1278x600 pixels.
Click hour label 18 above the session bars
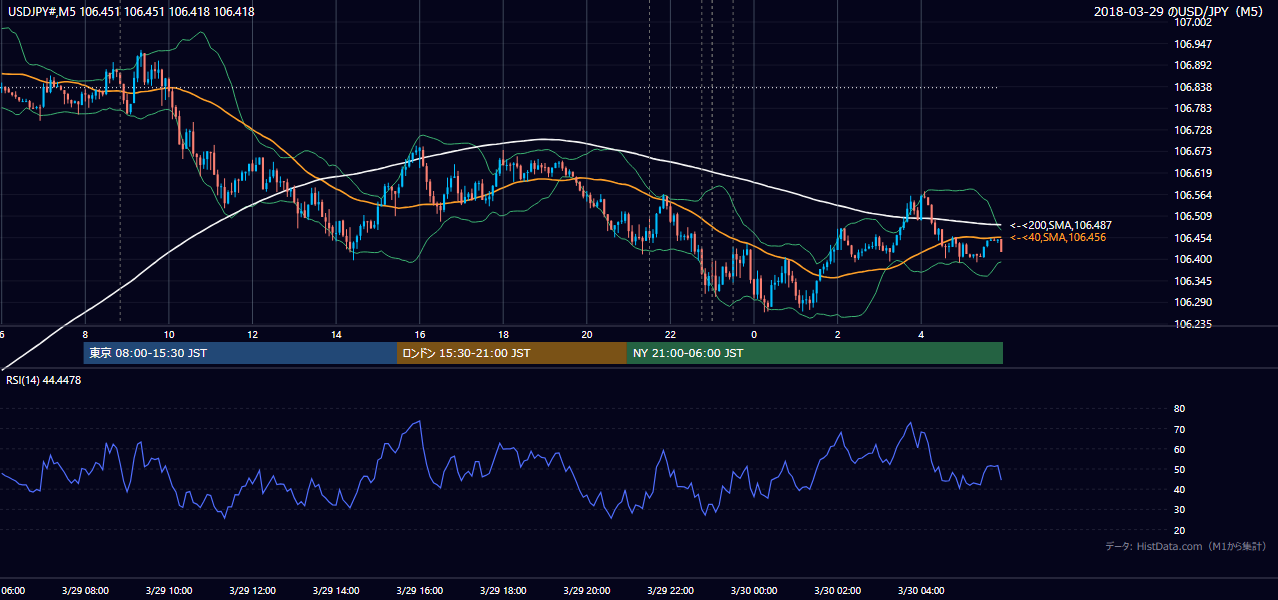pos(503,335)
